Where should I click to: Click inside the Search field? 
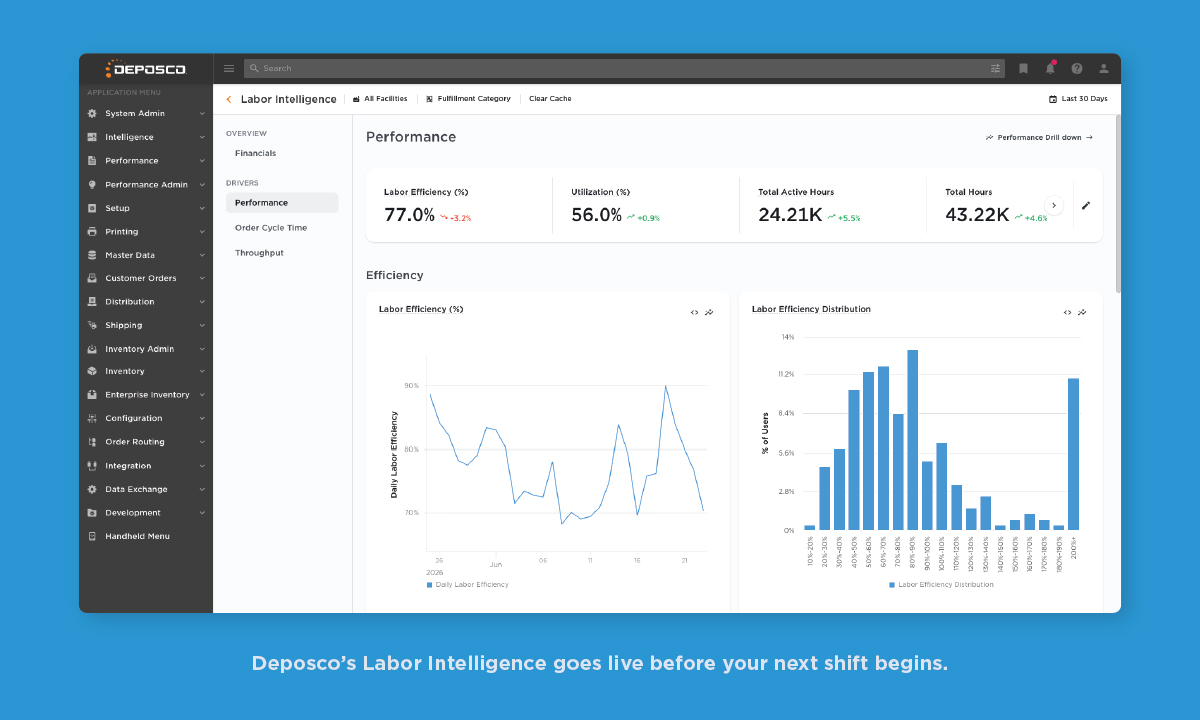[624, 69]
